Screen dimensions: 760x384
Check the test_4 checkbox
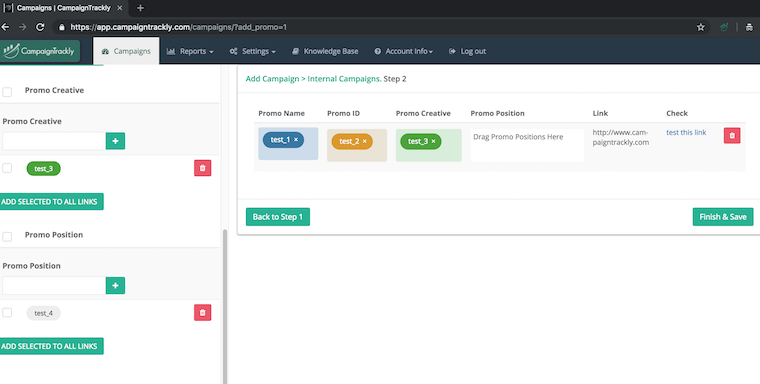click(x=7, y=313)
